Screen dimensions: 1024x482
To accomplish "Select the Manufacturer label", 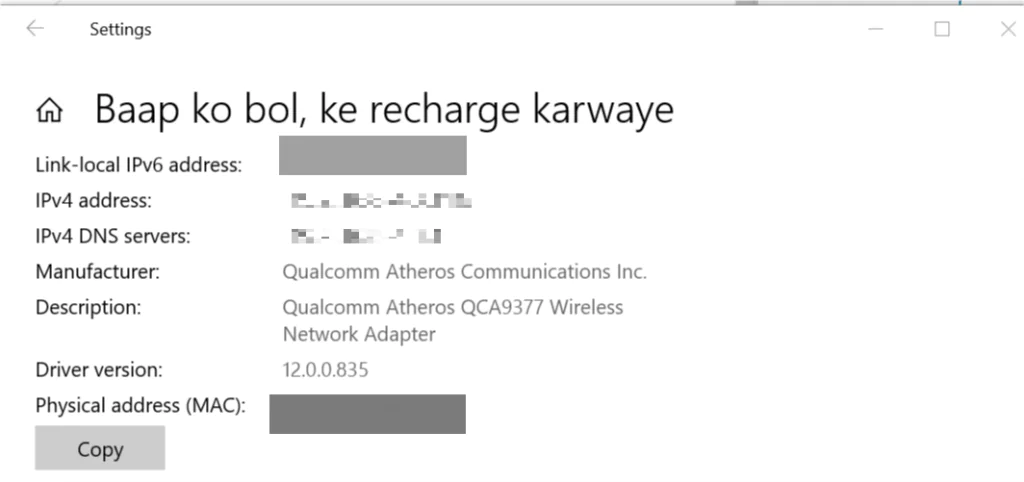I will [97, 271].
